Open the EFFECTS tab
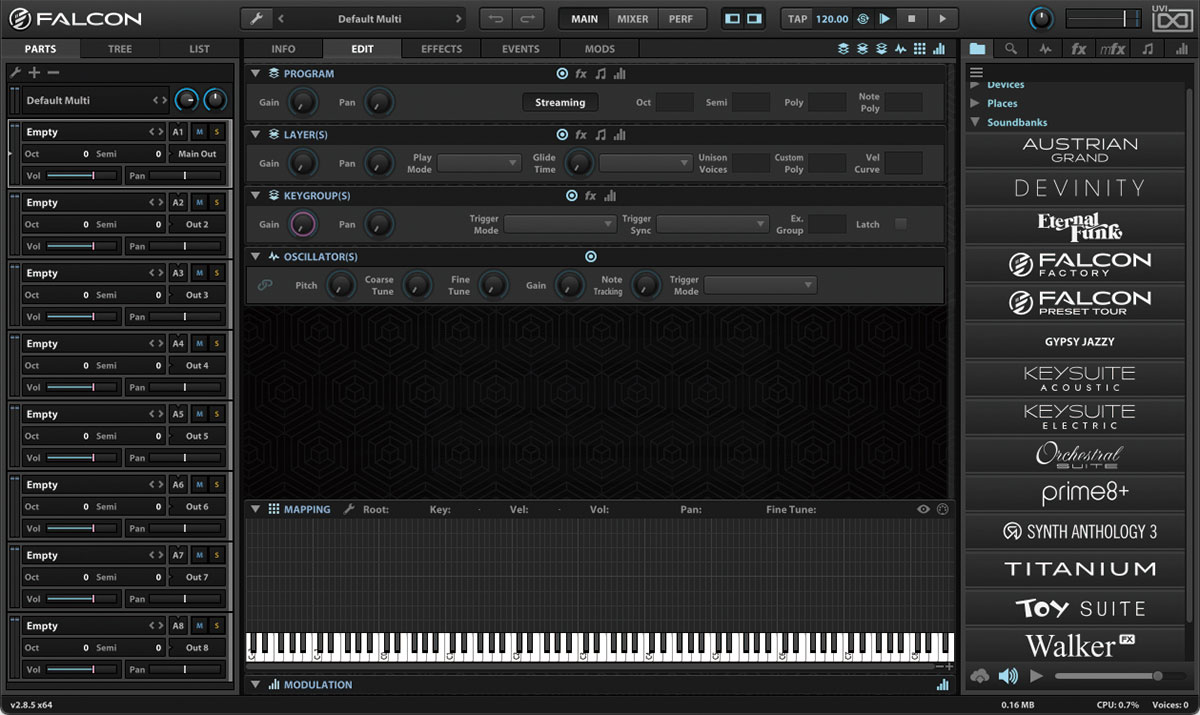Image resolution: width=1200 pixels, height=715 pixels. point(441,48)
